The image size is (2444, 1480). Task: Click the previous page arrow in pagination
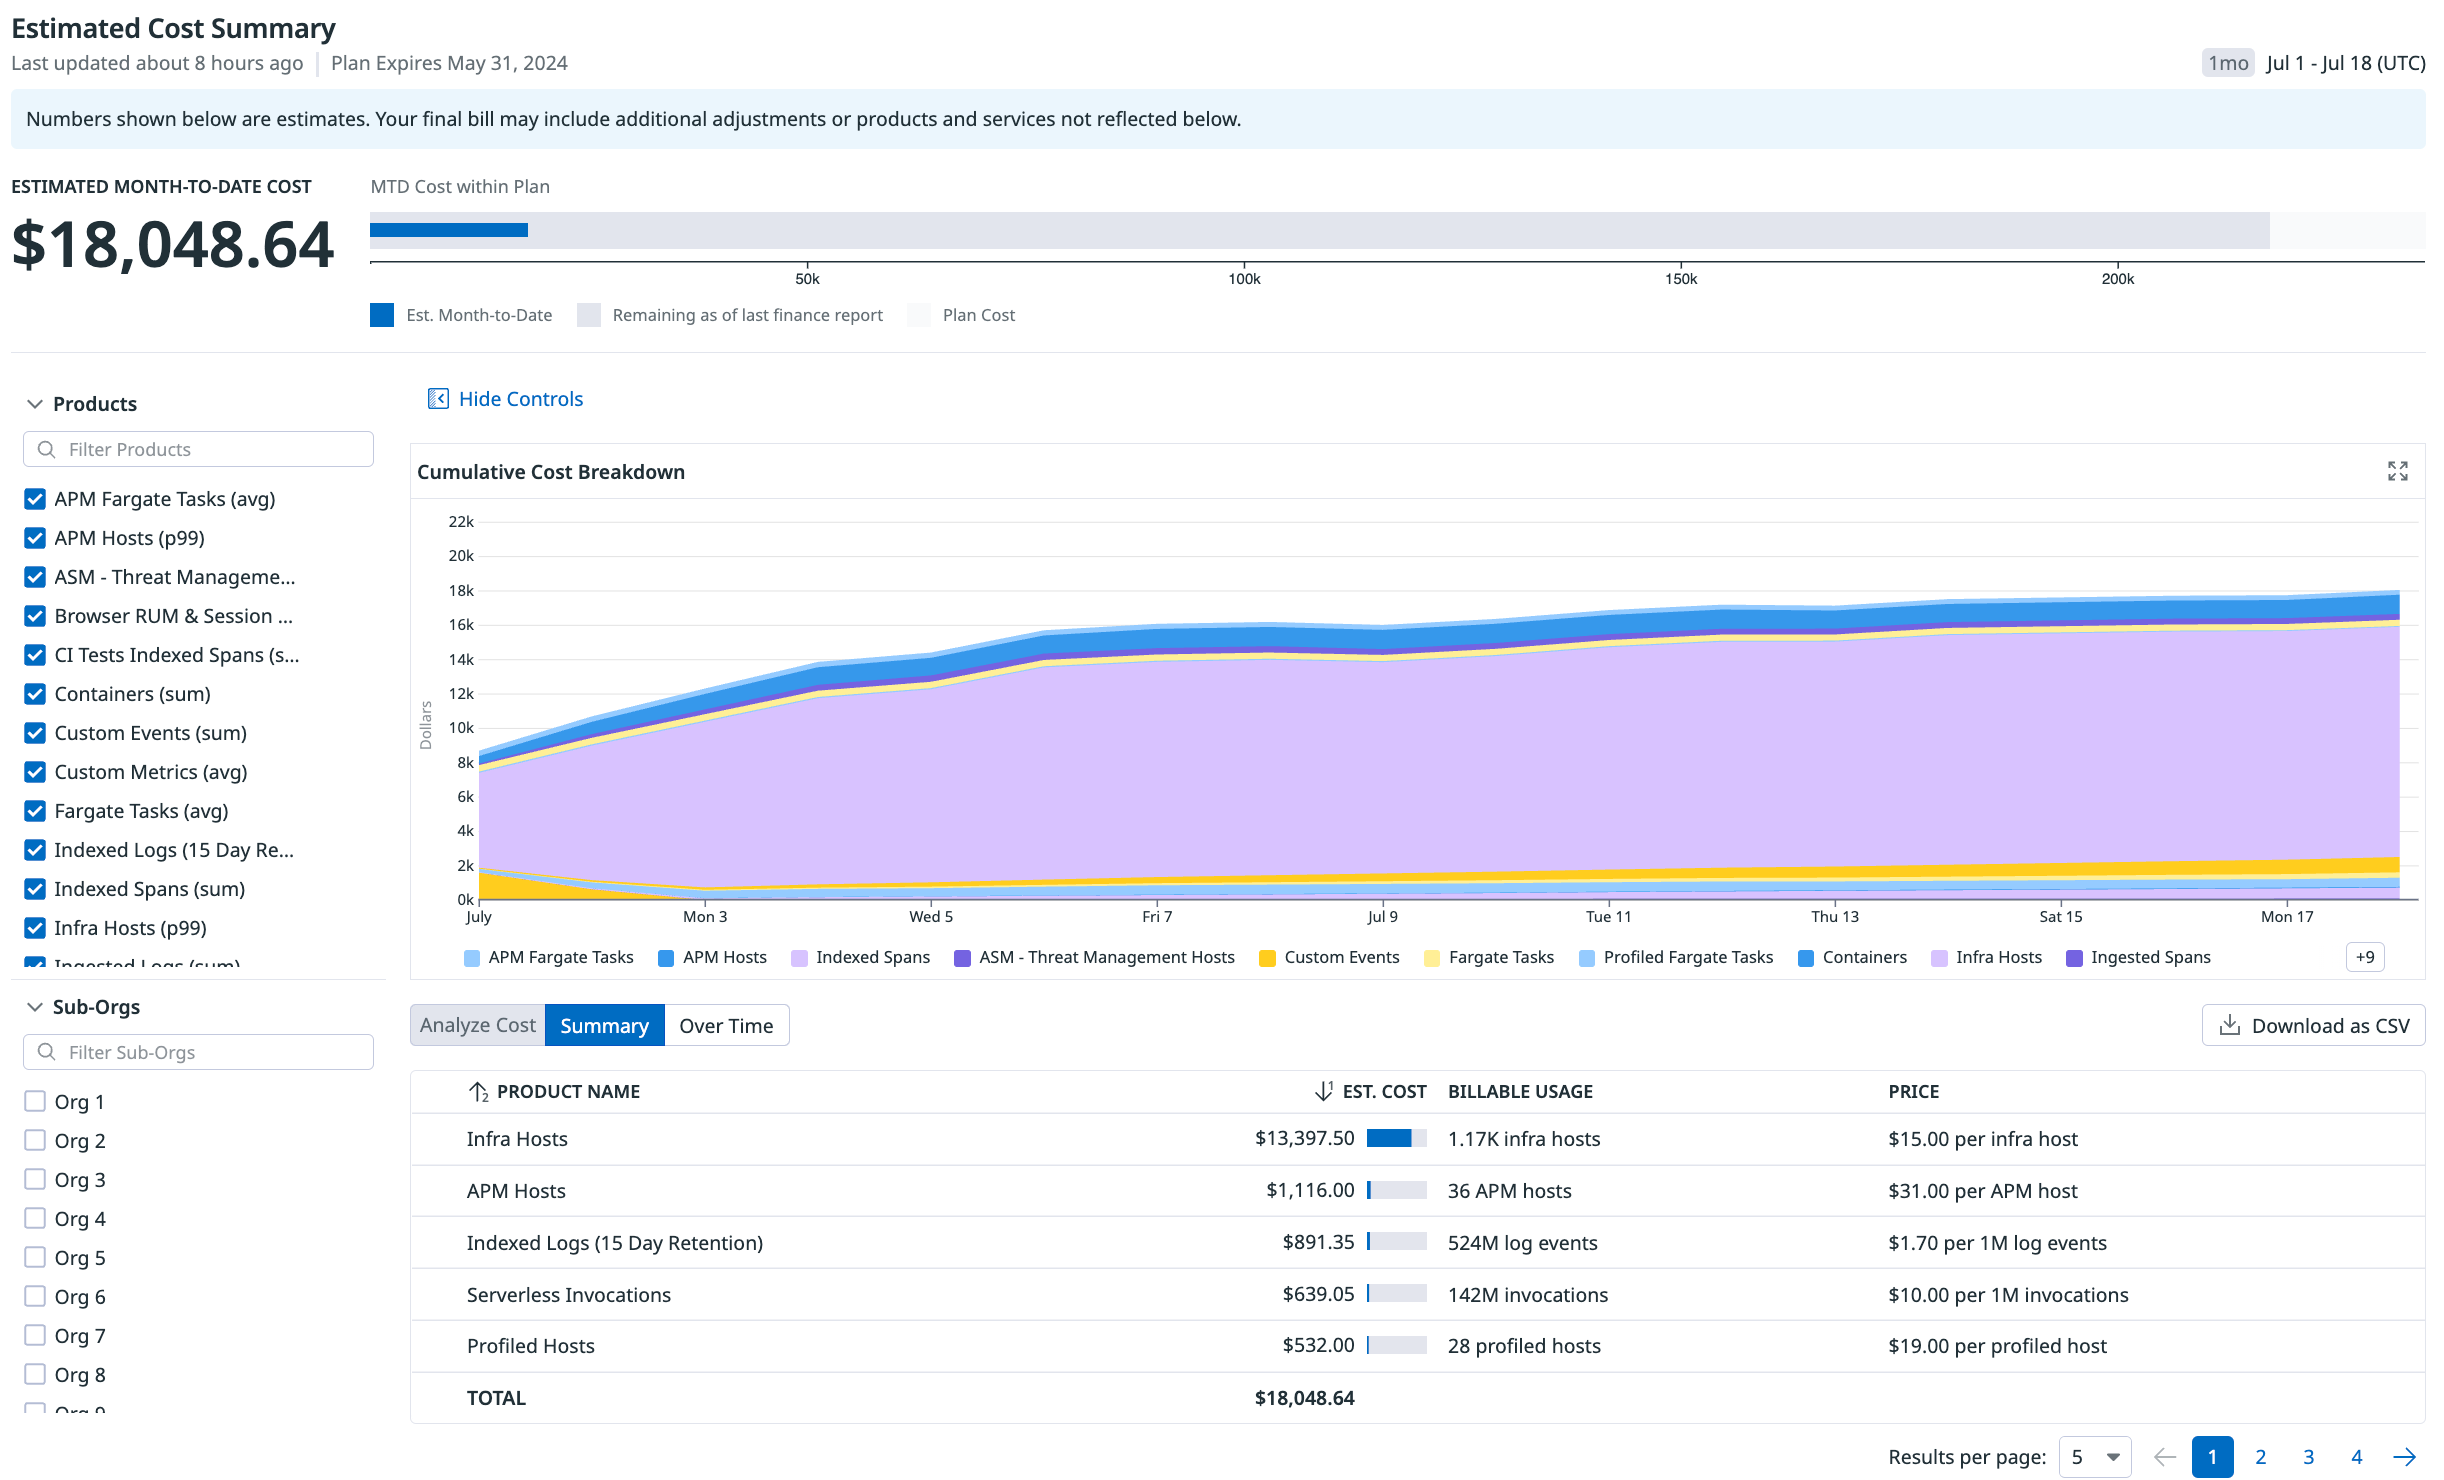pyautogui.click(x=2164, y=1457)
